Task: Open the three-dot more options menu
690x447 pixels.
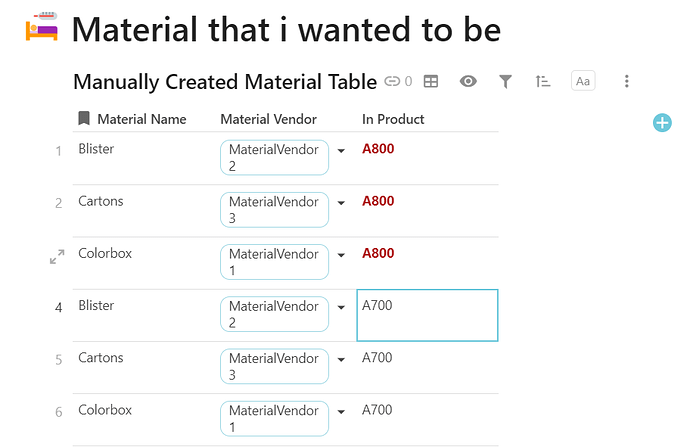Action: click(627, 82)
